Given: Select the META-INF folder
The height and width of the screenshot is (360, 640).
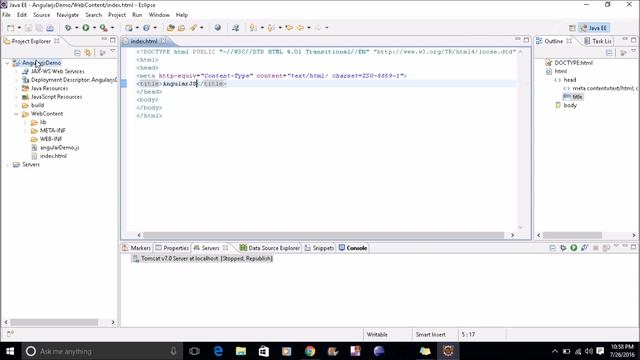Looking at the screenshot, I should pyautogui.click(x=52, y=131).
